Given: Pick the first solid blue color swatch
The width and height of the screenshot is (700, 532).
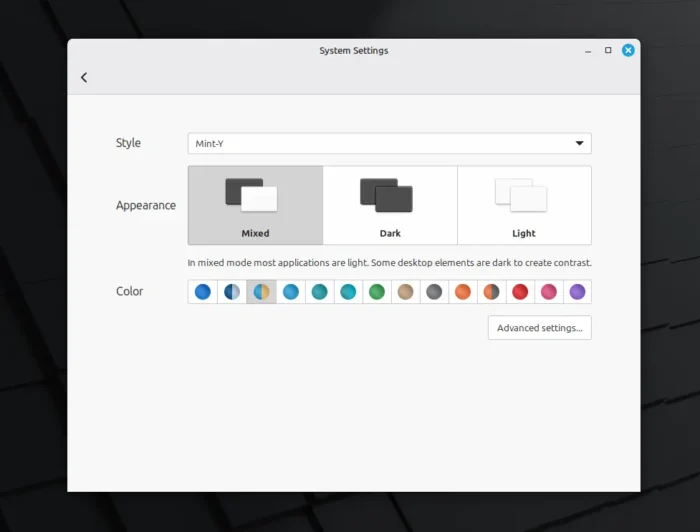Looking at the screenshot, I should [x=203, y=292].
